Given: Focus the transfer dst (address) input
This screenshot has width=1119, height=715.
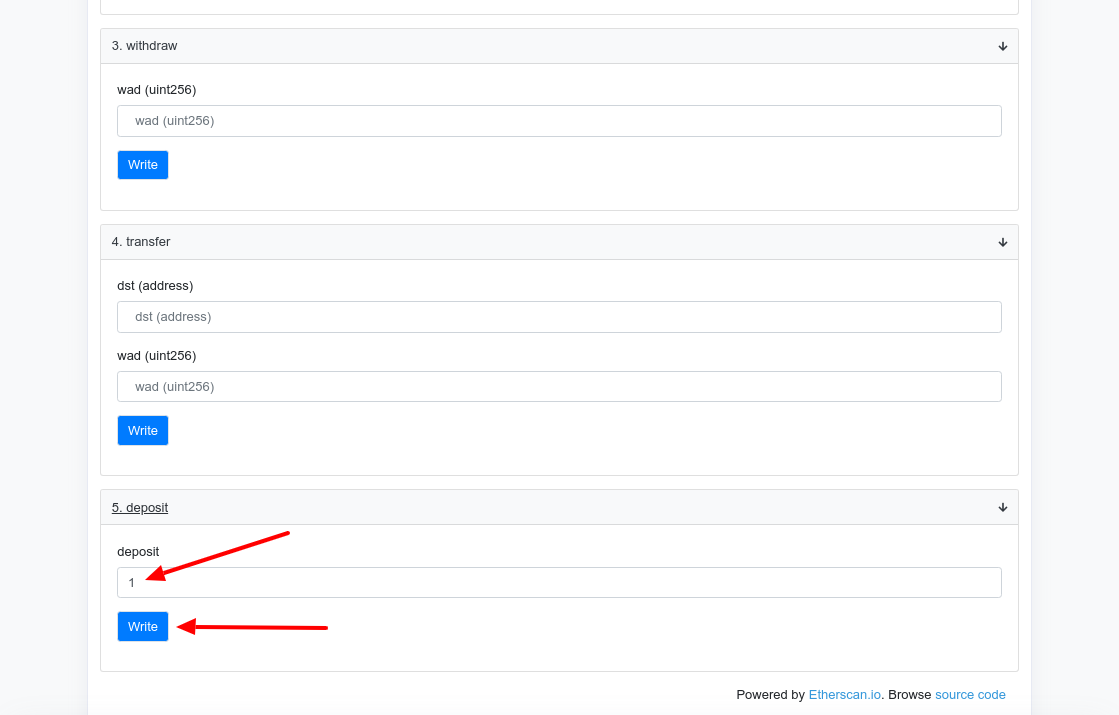Looking at the screenshot, I should tap(559, 317).
